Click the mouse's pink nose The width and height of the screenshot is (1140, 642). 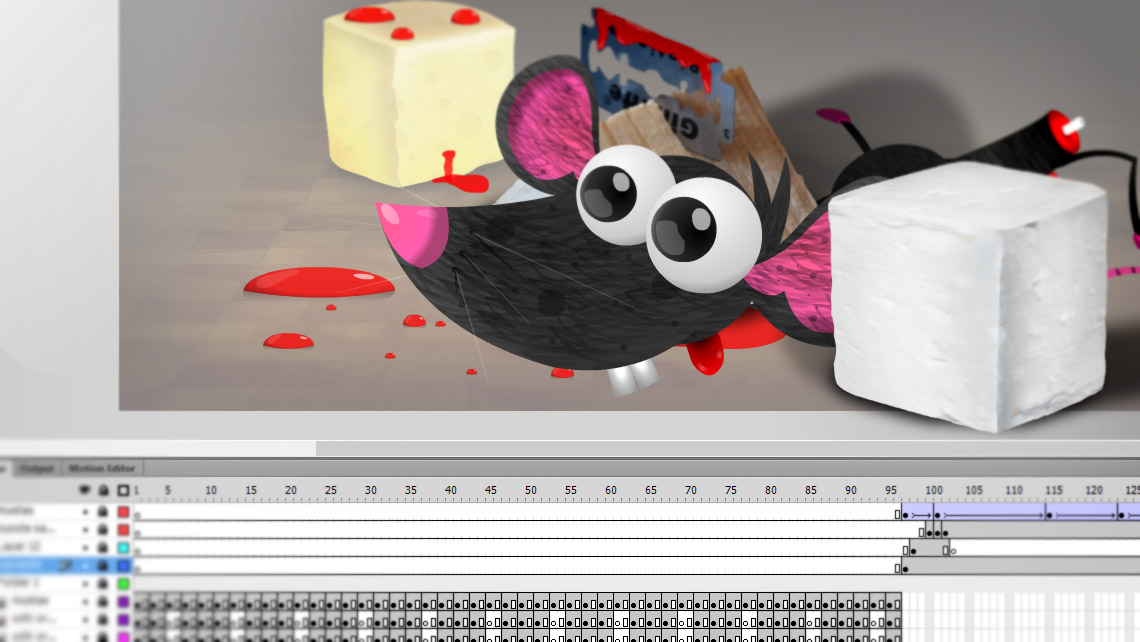pos(414,233)
